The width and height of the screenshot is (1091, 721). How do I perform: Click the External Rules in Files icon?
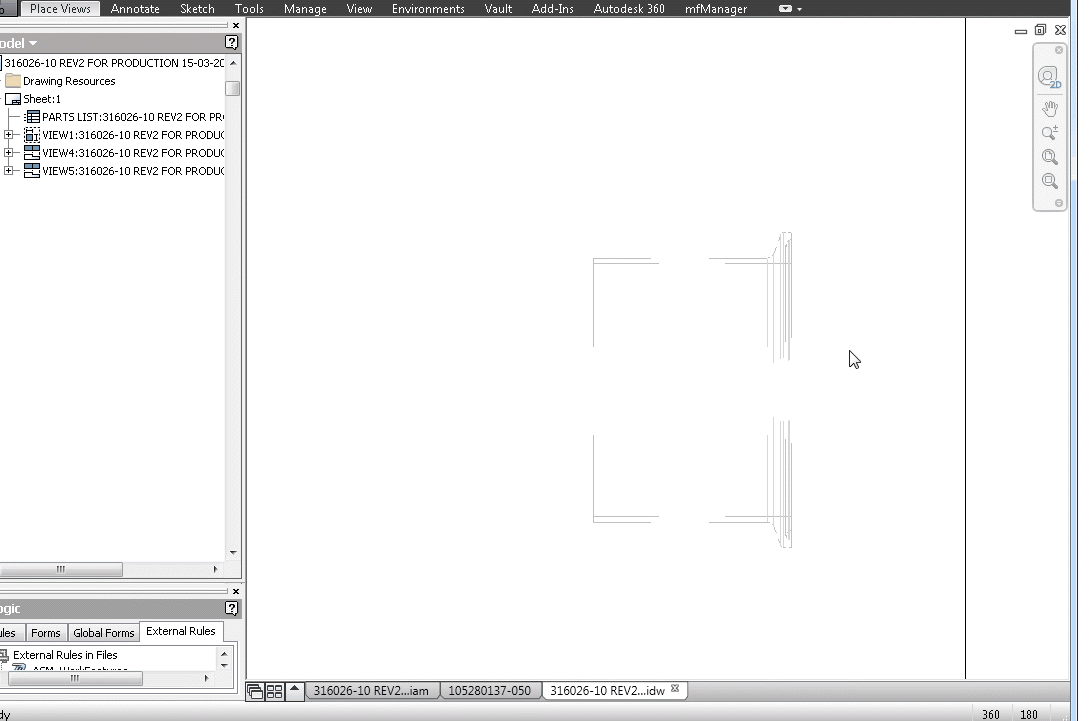7,655
